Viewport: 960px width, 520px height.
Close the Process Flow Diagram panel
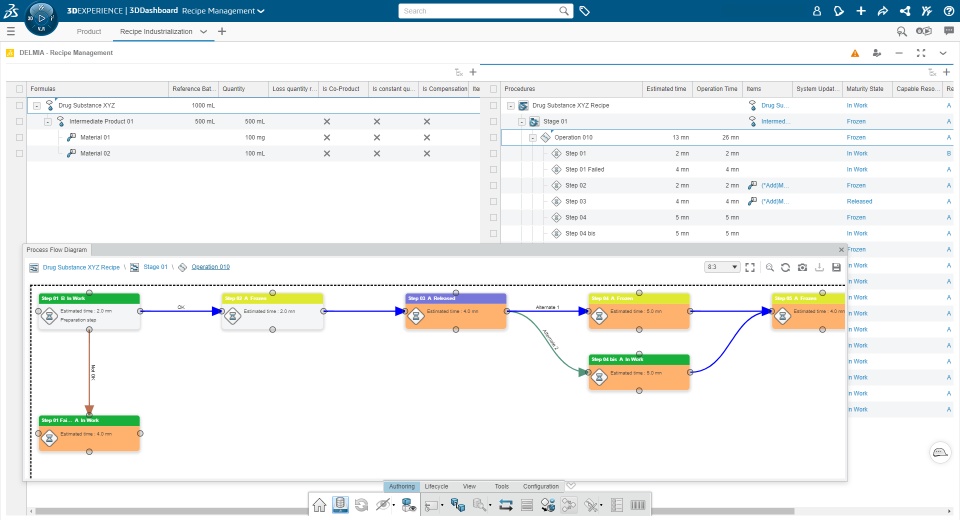click(x=841, y=250)
